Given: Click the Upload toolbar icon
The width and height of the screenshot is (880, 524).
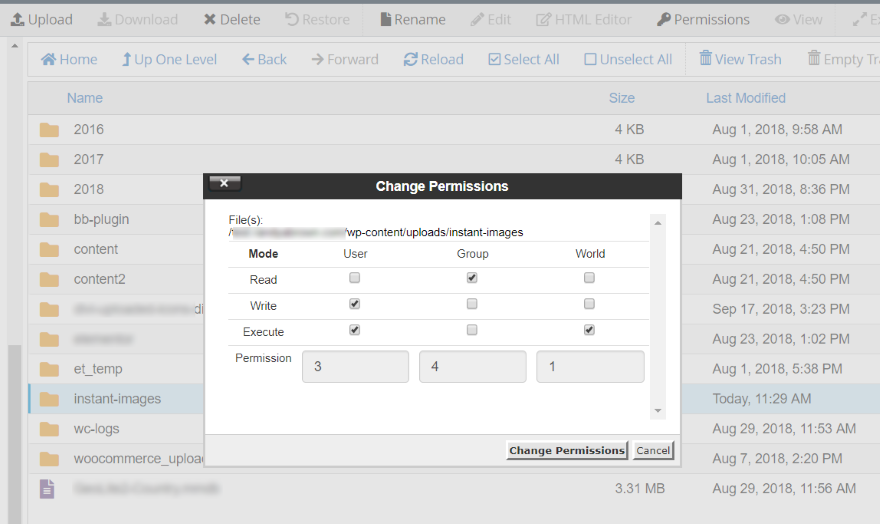Looking at the screenshot, I should 17,20.
